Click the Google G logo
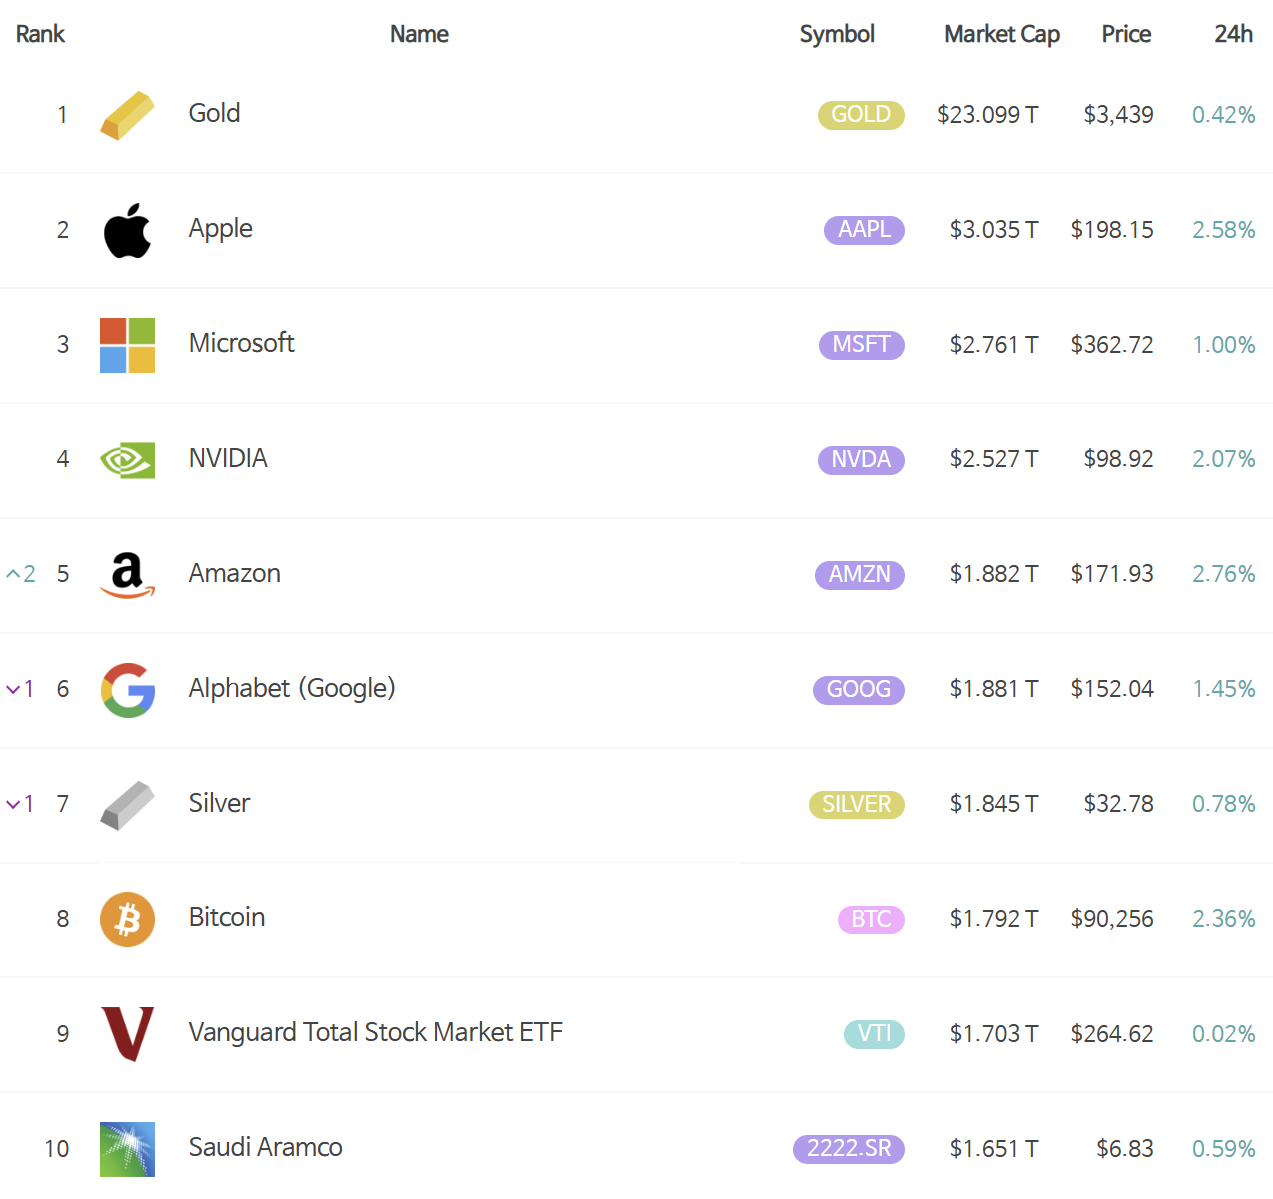The image size is (1273, 1199). click(127, 689)
